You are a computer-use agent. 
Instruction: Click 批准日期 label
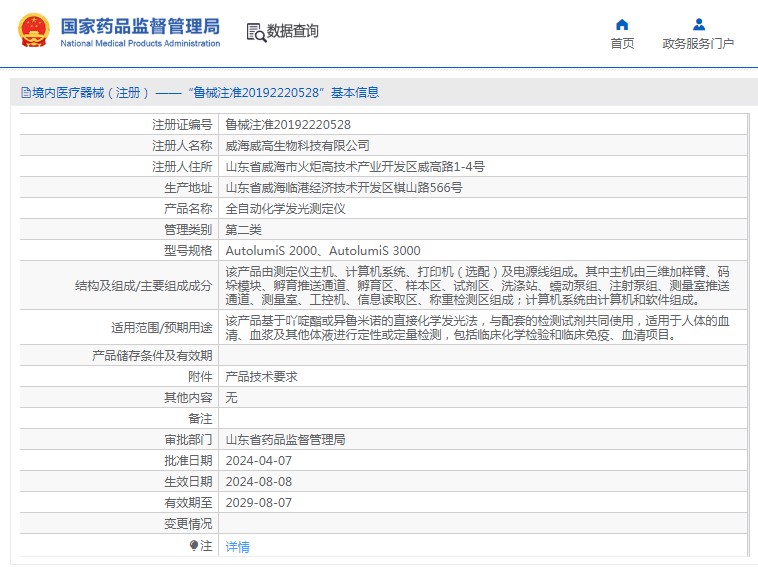click(188, 461)
